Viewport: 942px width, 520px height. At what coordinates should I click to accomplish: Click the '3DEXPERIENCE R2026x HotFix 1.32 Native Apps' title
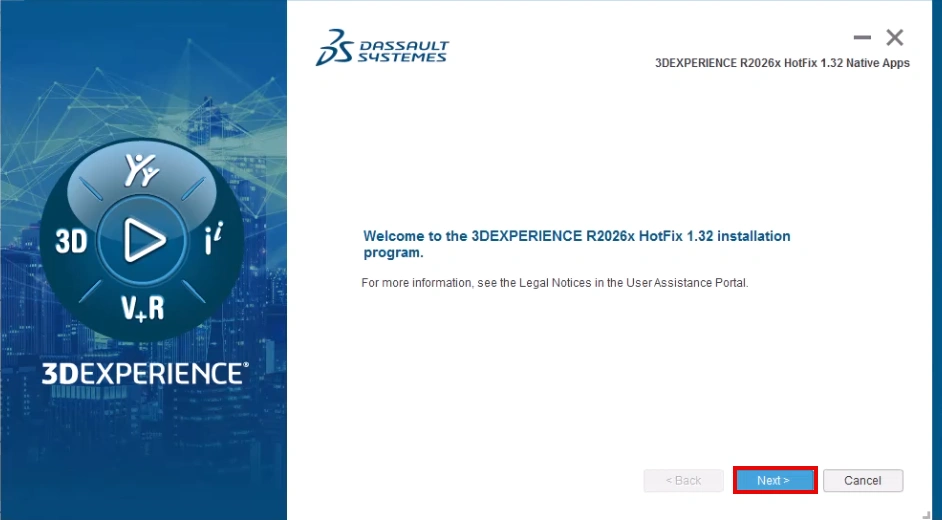click(782, 63)
